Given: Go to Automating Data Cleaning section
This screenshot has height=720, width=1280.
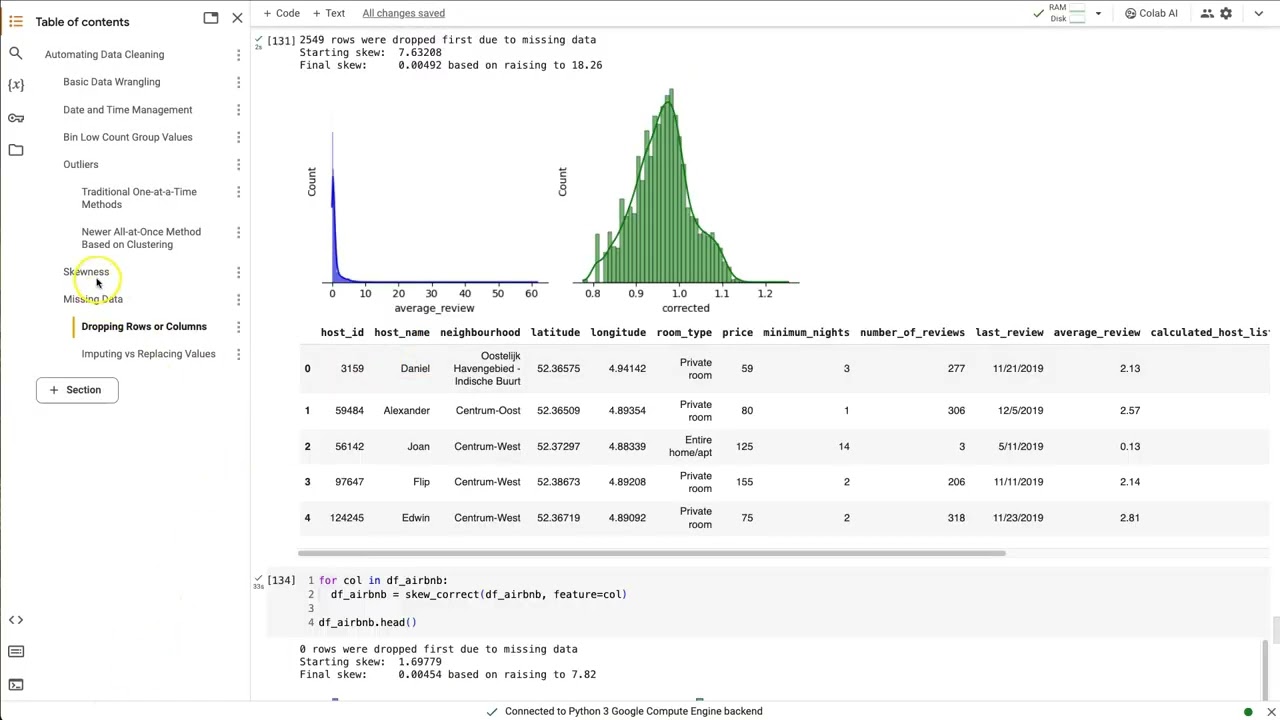Looking at the screenshot, I should 104,54.
